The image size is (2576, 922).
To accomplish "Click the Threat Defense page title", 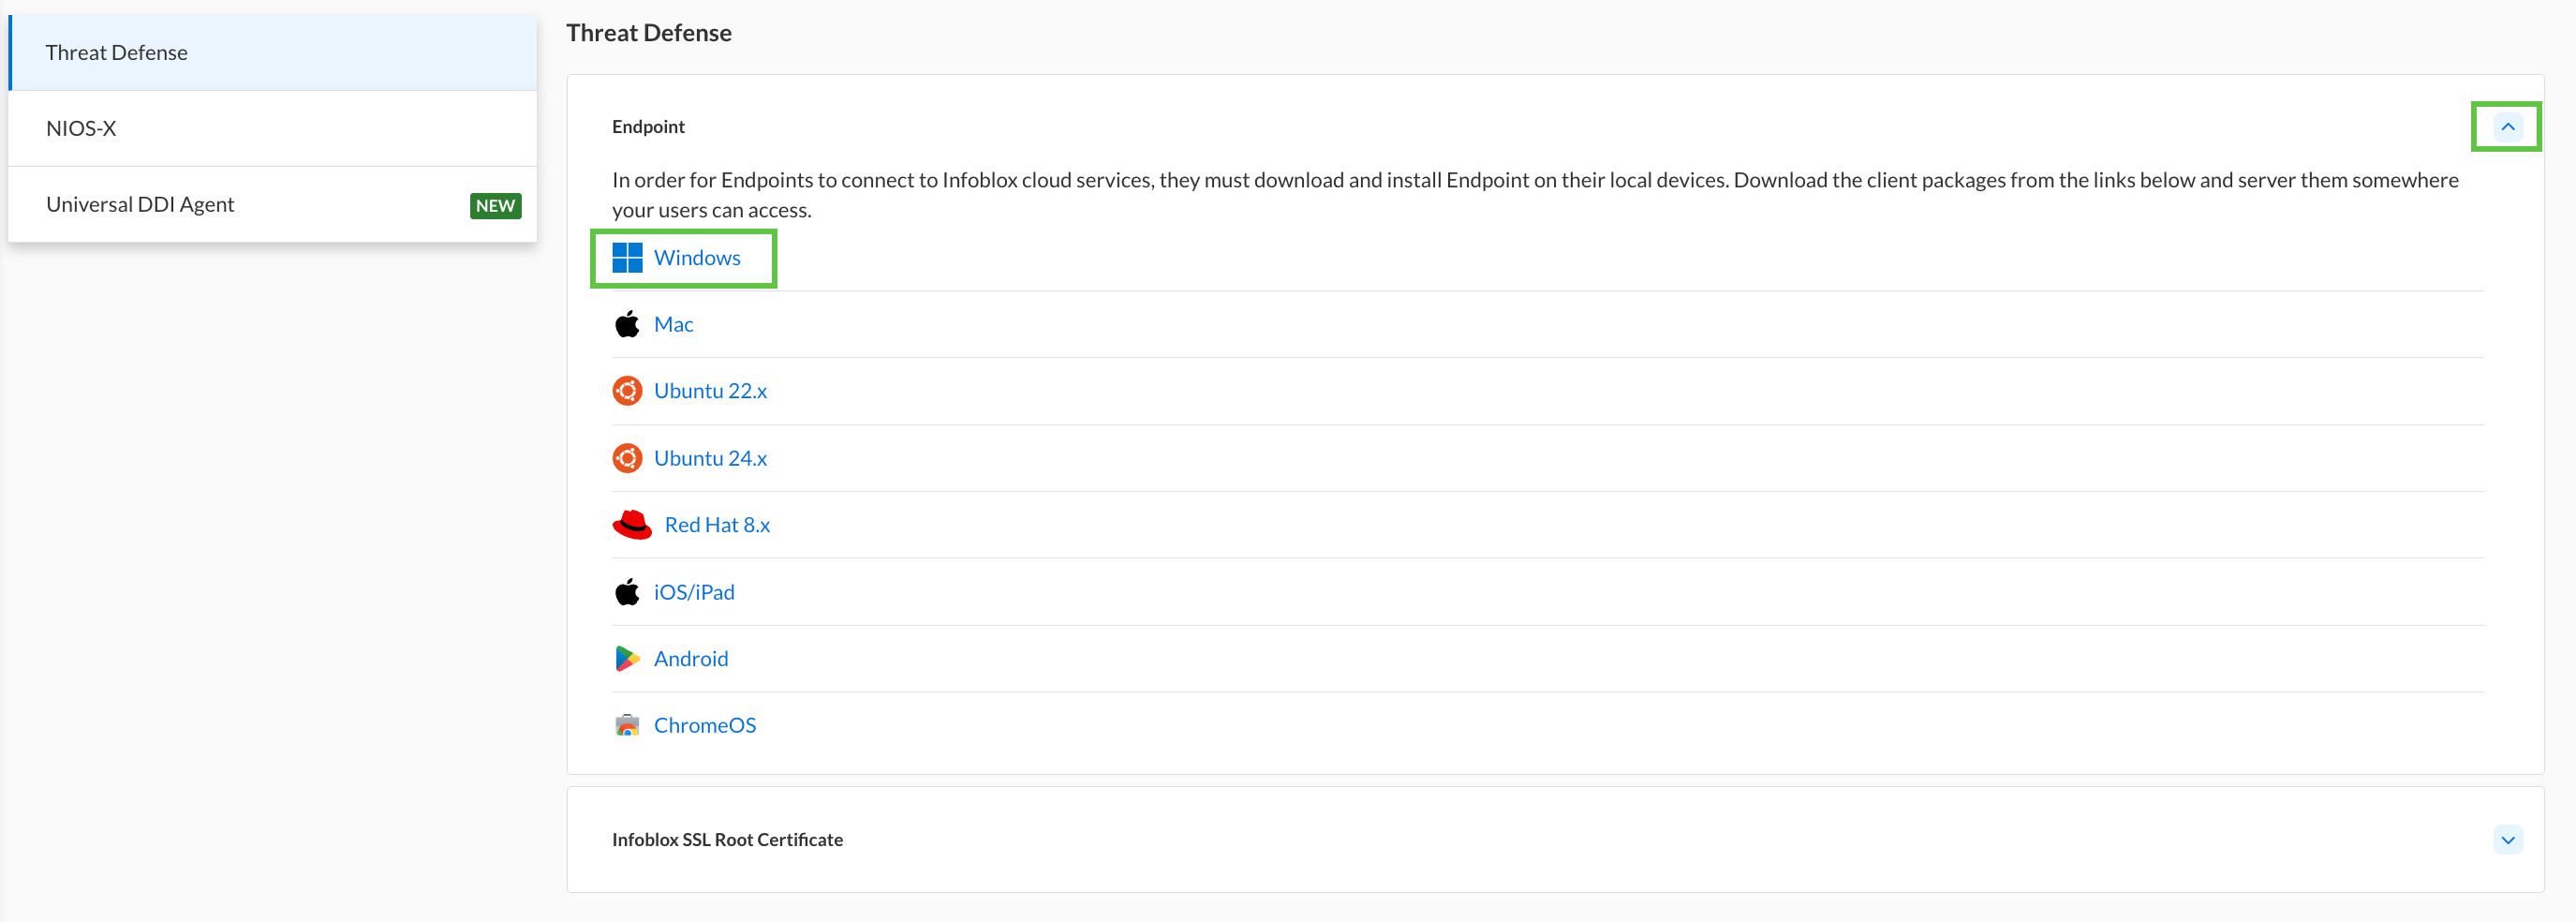I will tap(649, 33).
